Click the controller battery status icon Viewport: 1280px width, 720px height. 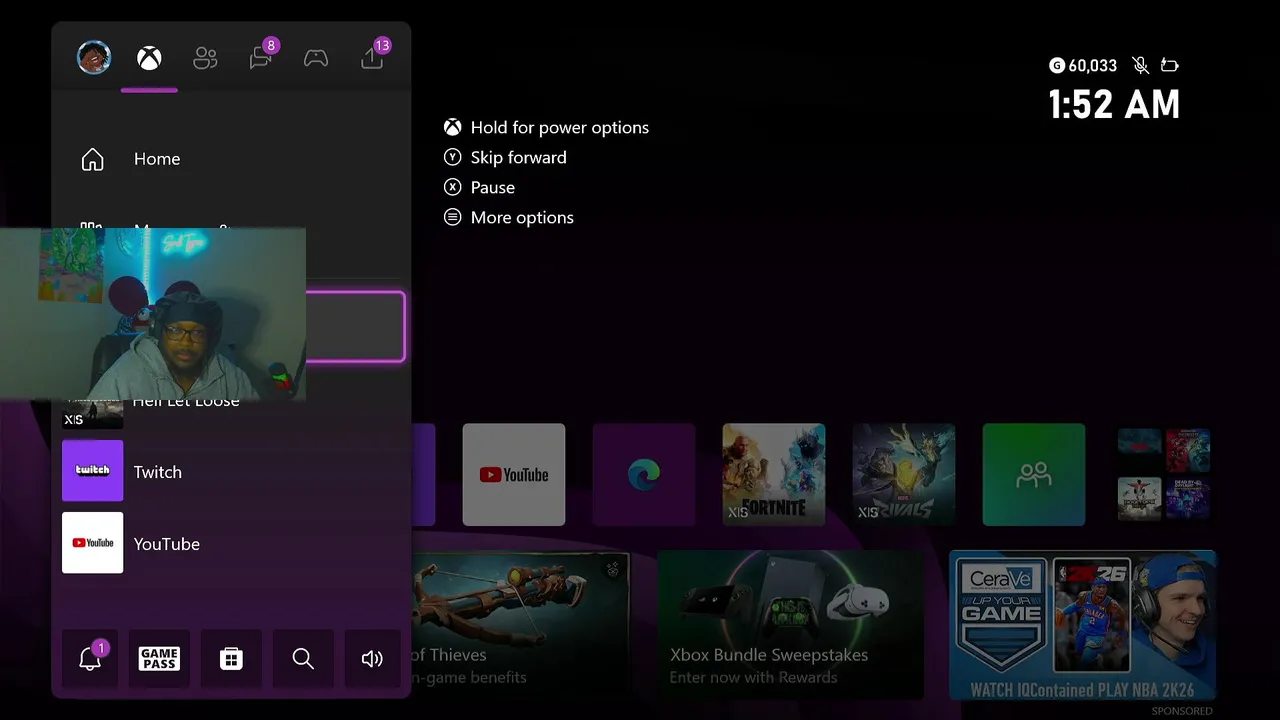tap(1170, 65)
